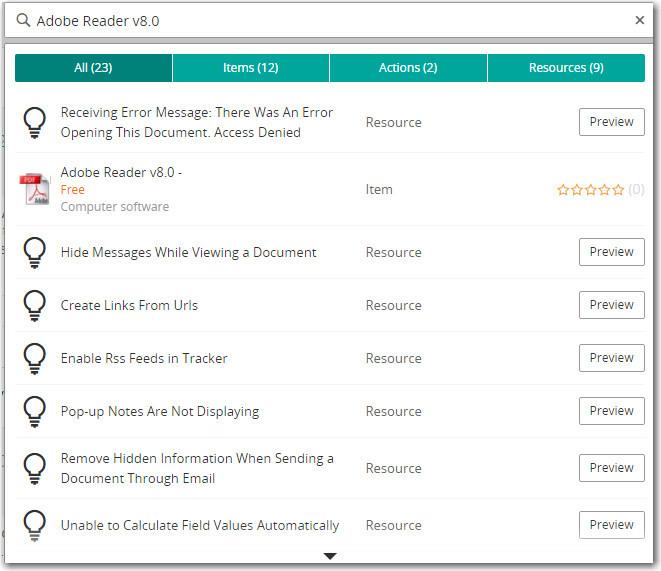Viewport: 661px width, 571px height.
Task: Select the All (23) tab
Action: coord(93,68)
